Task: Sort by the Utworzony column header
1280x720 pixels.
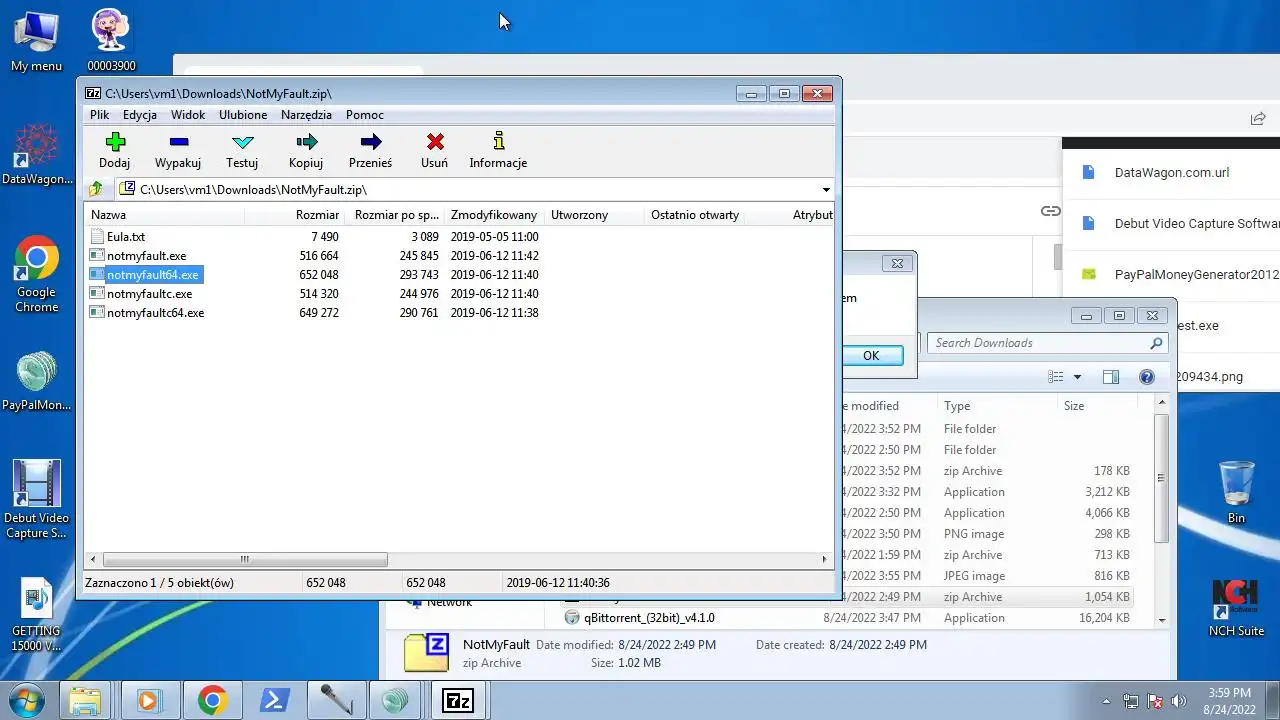Action: (594, 215)
